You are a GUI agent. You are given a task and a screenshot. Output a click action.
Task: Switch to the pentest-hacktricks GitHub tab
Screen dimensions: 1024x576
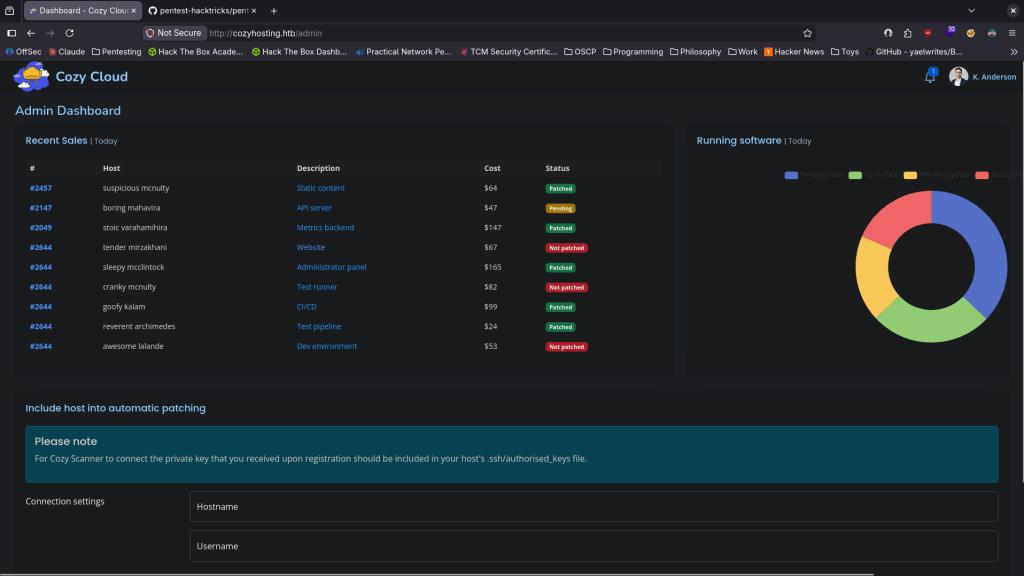pyautogui.click(x=201, y=10)
